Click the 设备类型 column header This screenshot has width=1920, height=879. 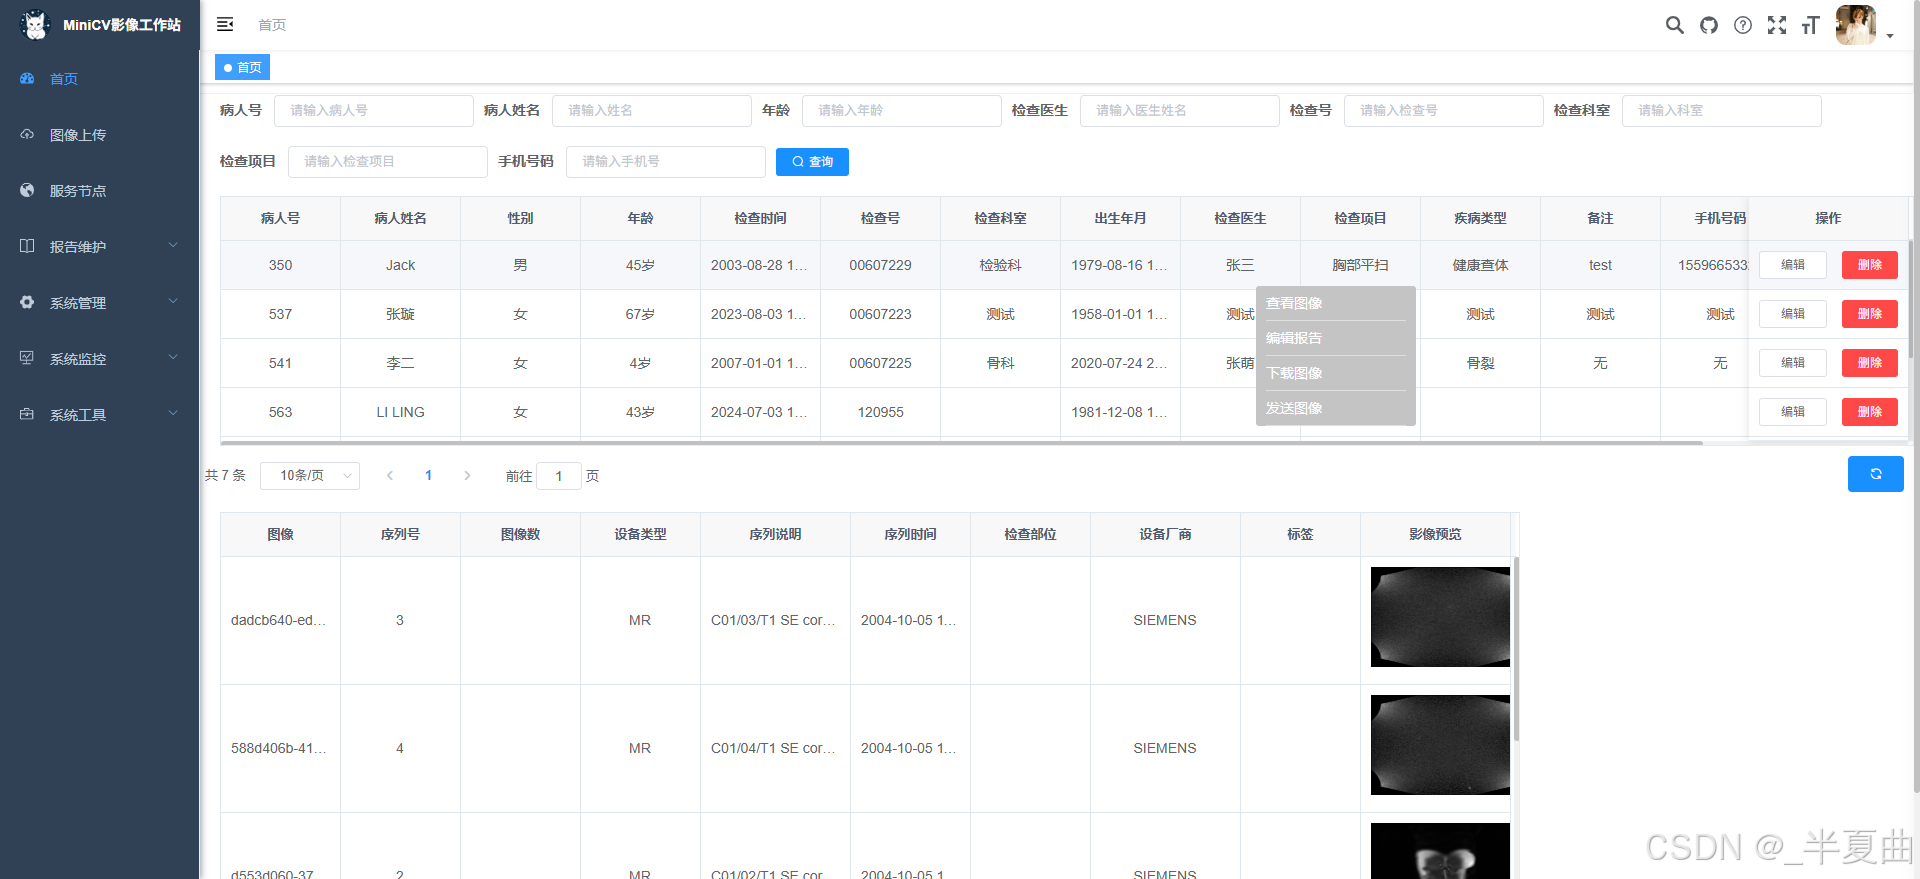click(641, 535)
